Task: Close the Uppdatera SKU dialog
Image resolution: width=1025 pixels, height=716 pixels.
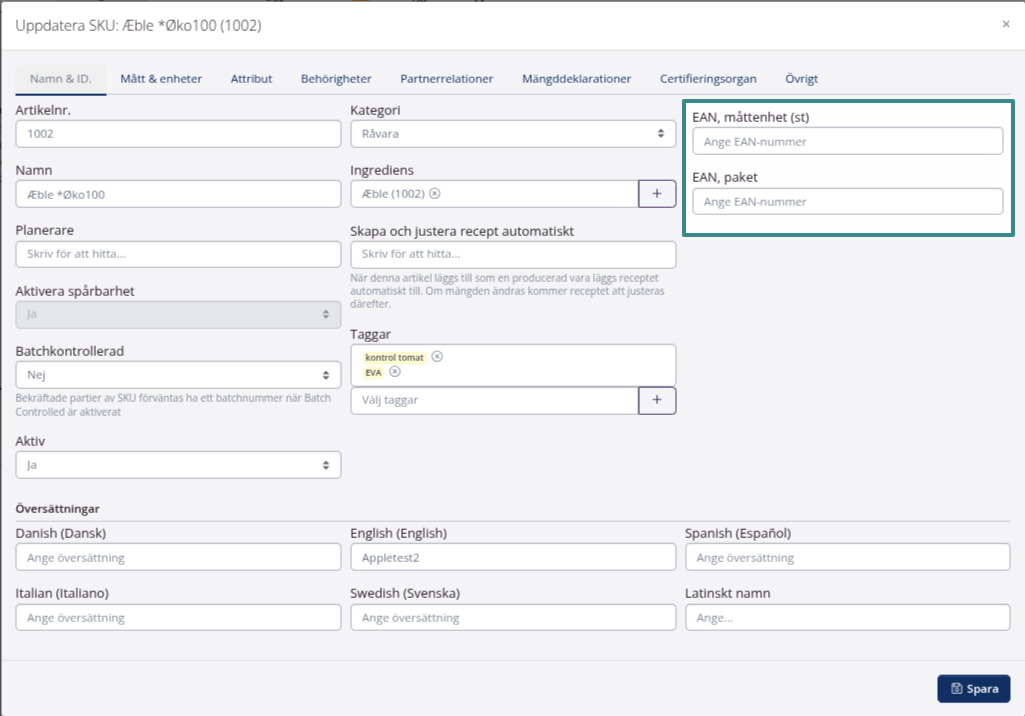Action: pyautogui.click(x=1006, y=24)
